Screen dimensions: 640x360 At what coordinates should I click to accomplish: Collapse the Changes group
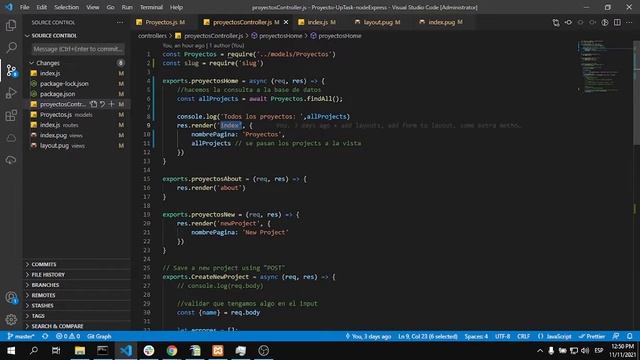click(77, 63)
